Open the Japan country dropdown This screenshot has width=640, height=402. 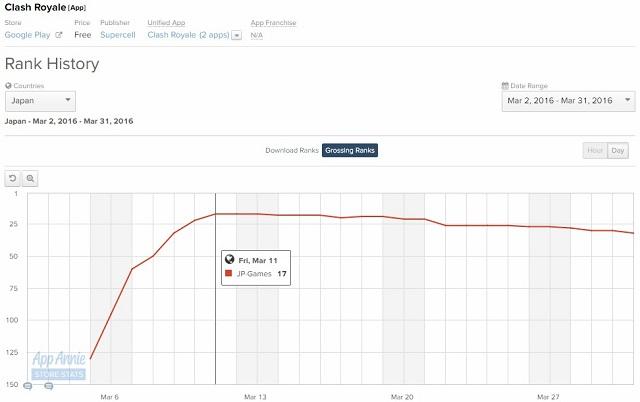click(40, 101)
